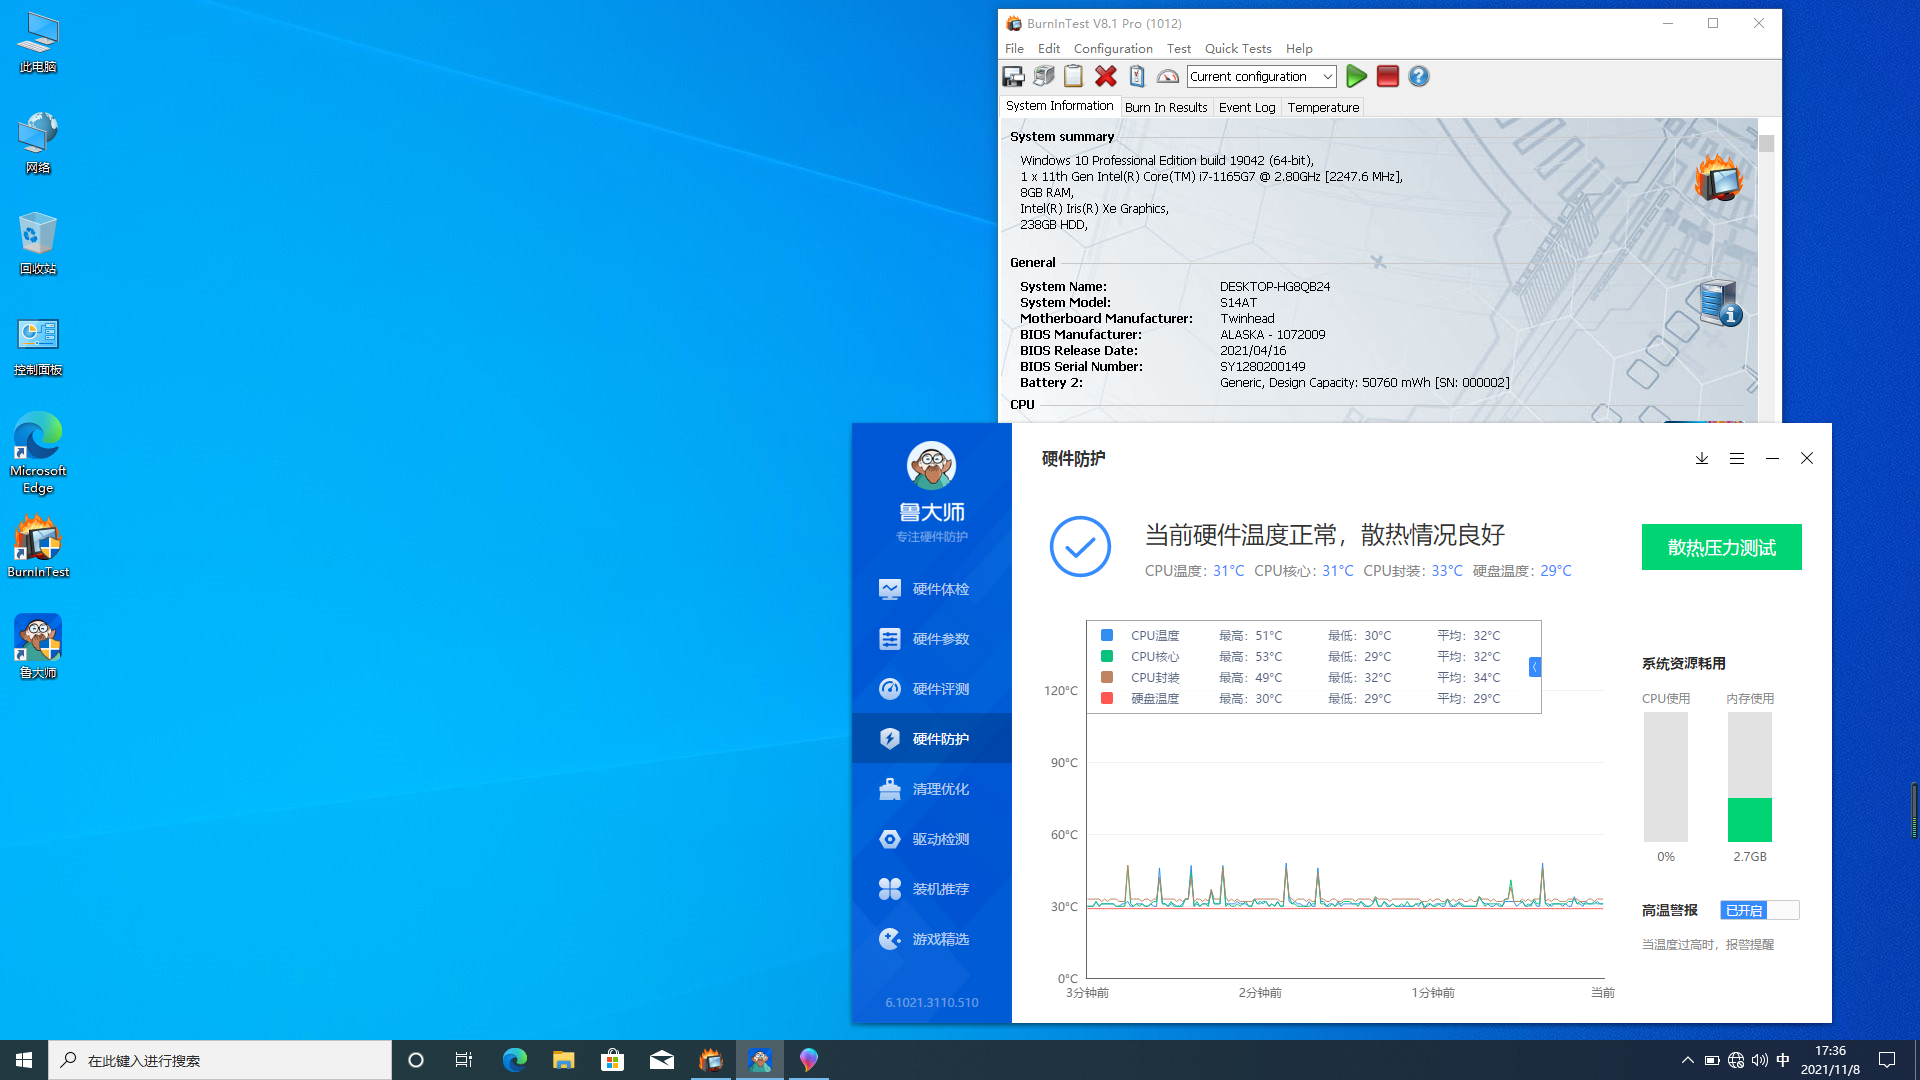The image size is (1920, 1080).
Task: Click the gauge duty cycle icon
Action: pos(1167,76)
